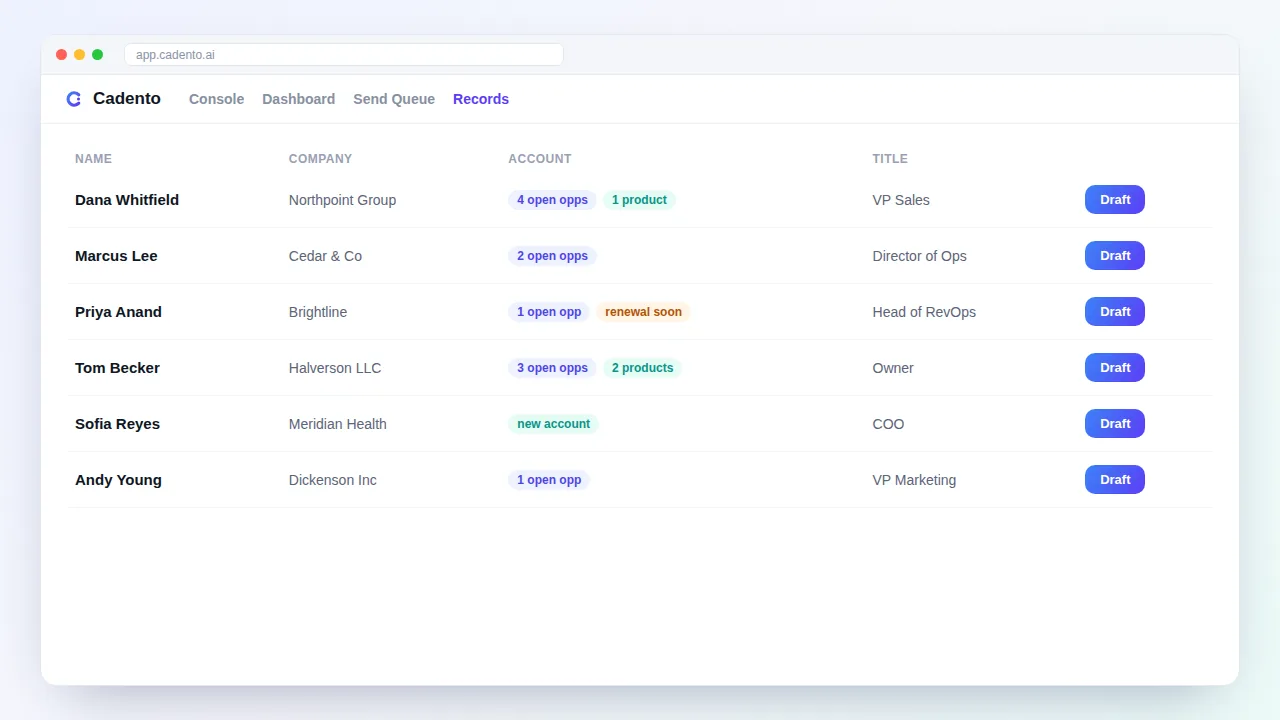This screenshot has width=1280, height=720.
Task: Click the '3 open opps' badge
Action: pyautogui.click(x=552, y=368)
